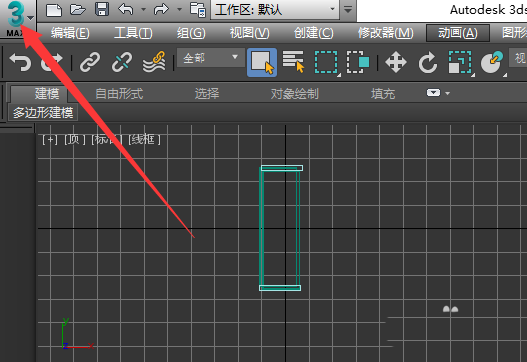Select the Place object tool icon
The height and width of the screenshot is (362, 527).
pyautogui.click(x=492, y=62)
